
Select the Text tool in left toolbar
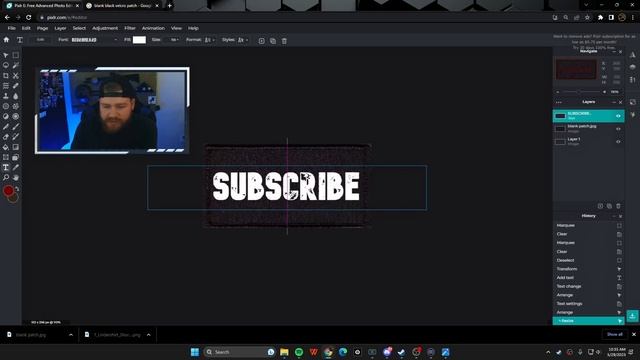(6, 167)
